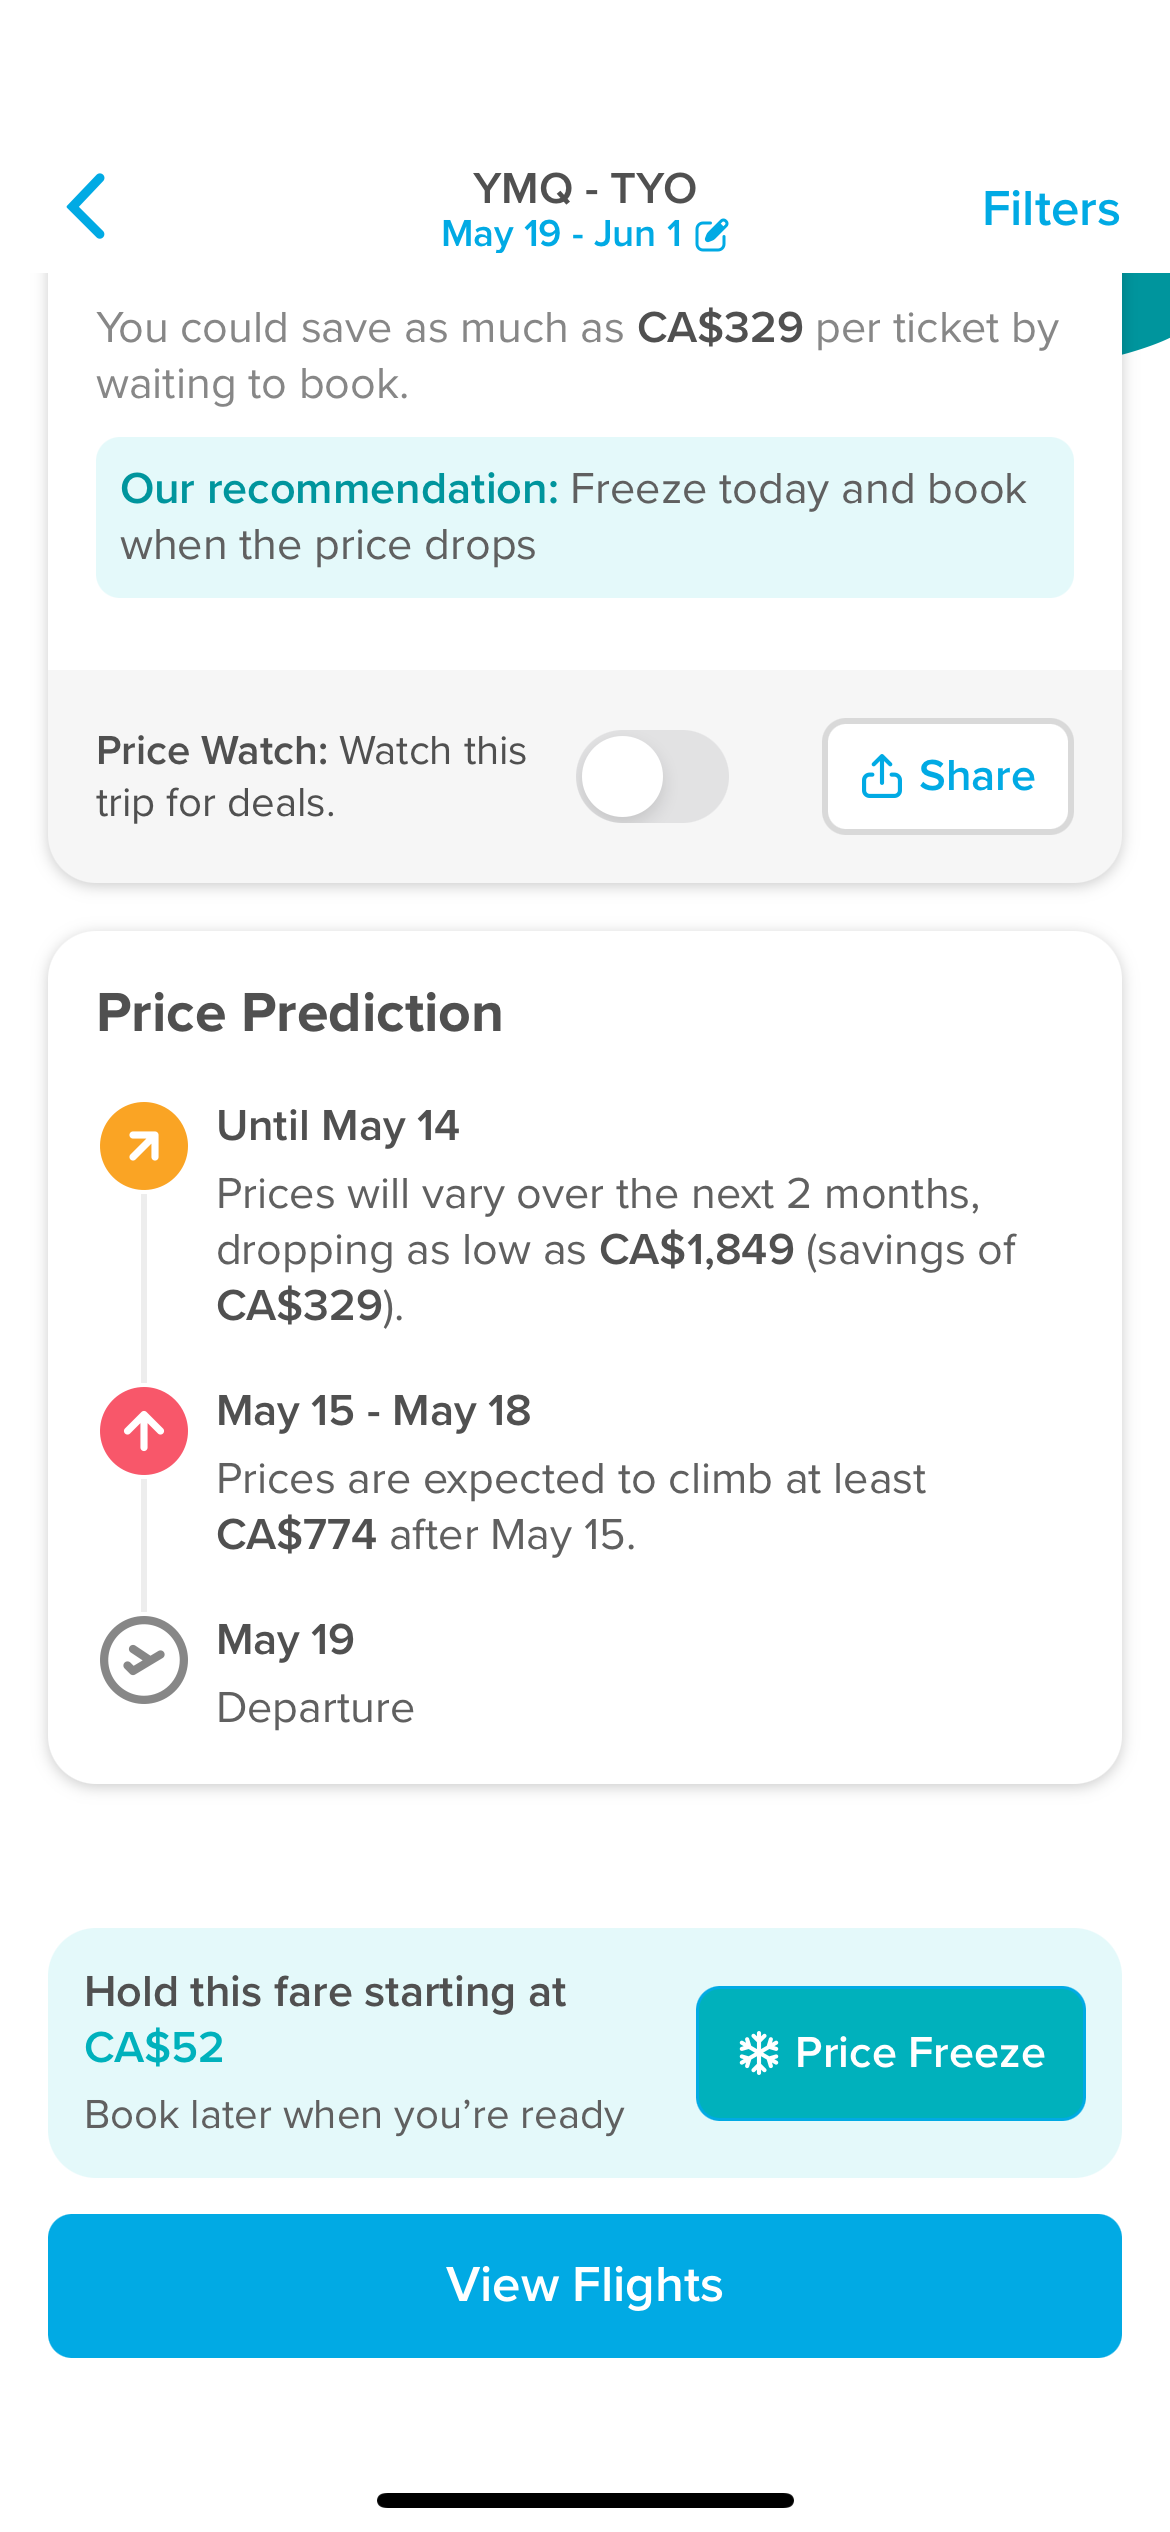
Task: Tap the red price increase arrow icon
Action: click(144, 1431)
